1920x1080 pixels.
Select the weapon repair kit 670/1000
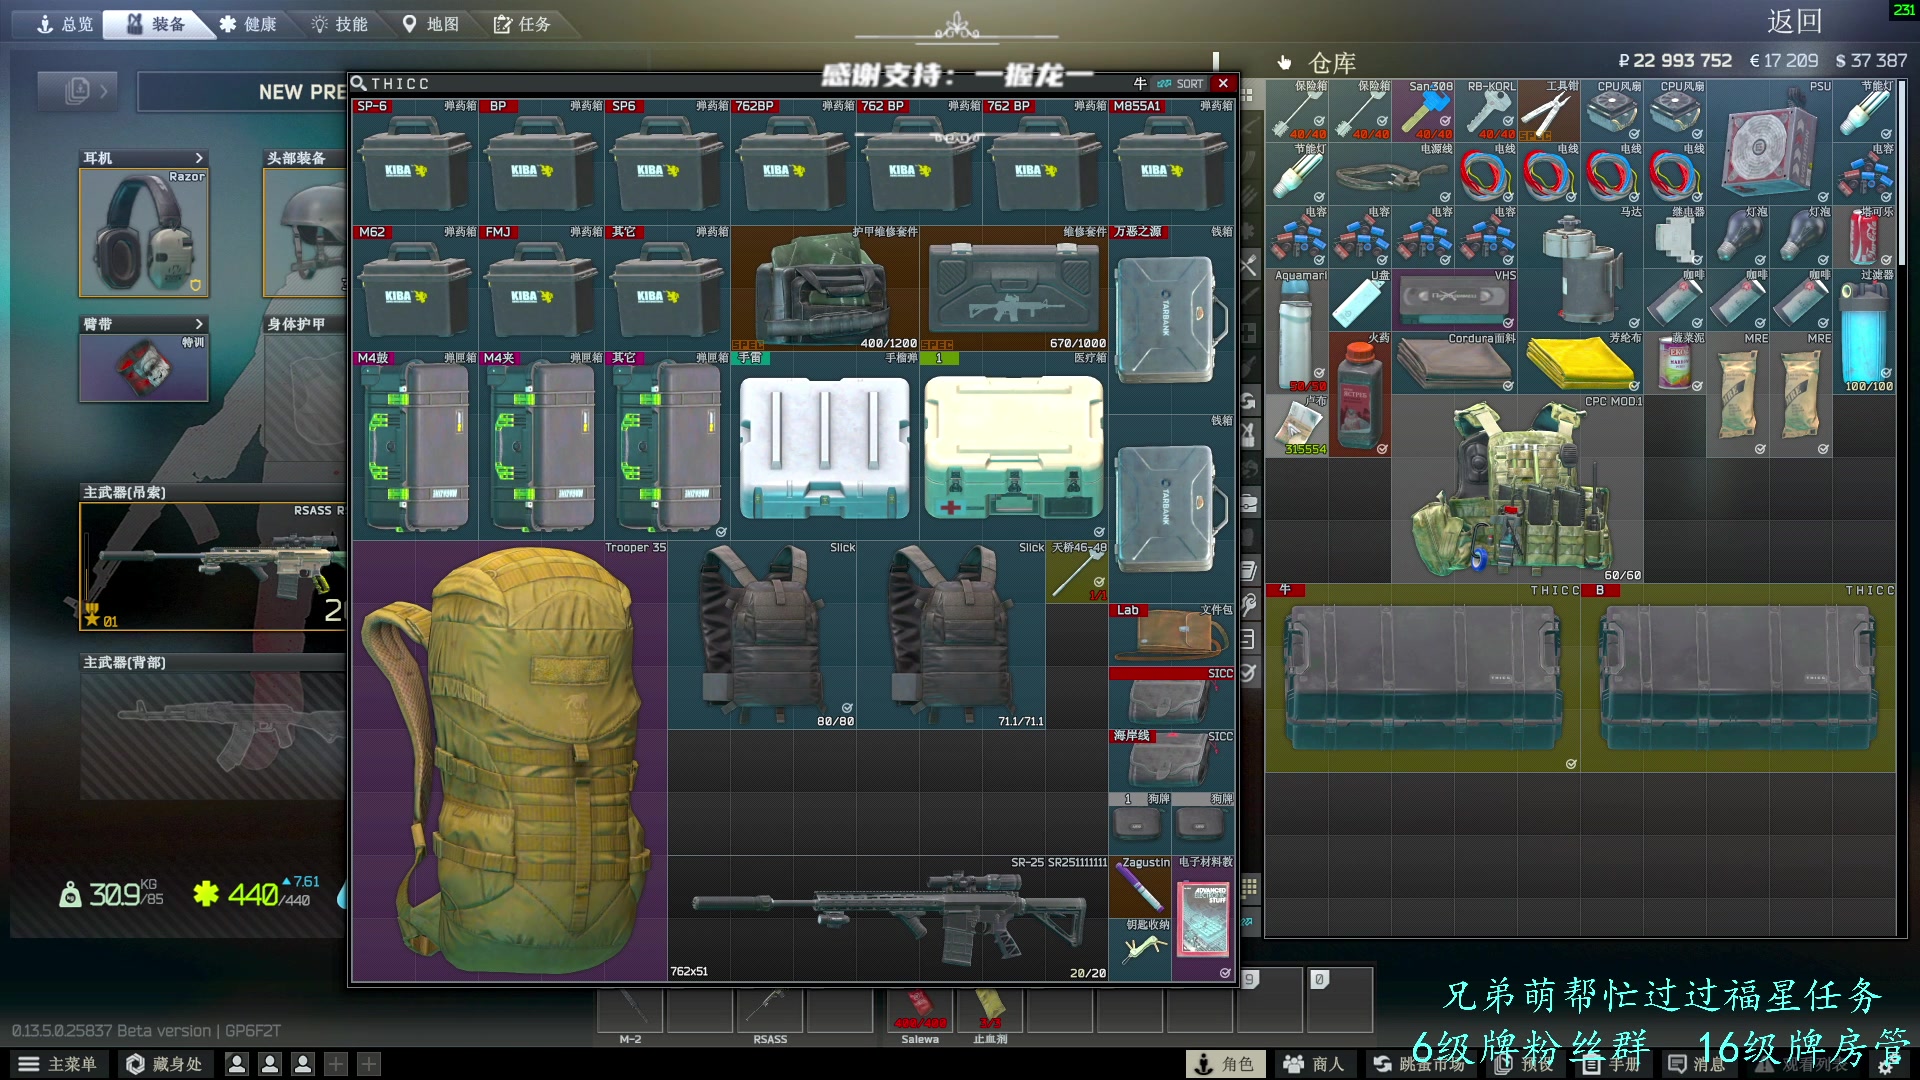(x=1014, y=288)
